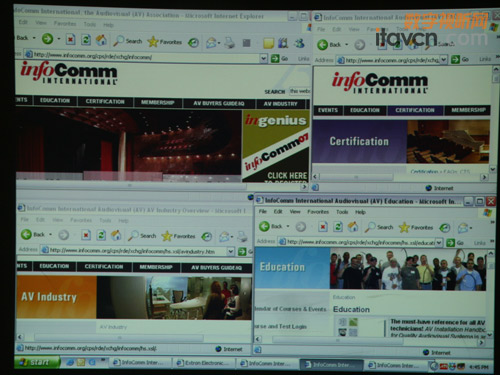This screenshot has width=500, height=375.
Task: Open the Tools menu in Education window
Action: pos(342,212)
